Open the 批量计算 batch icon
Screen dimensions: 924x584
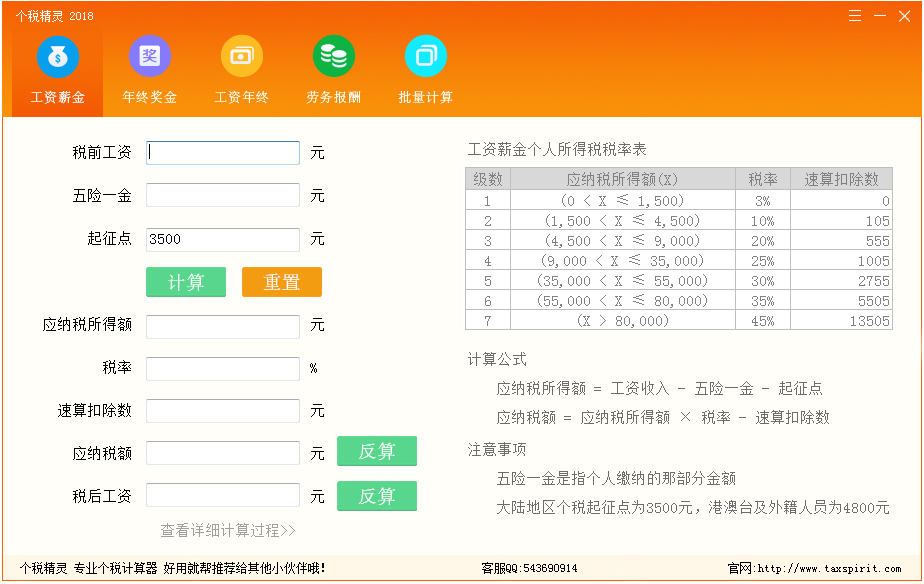[x=425, y=56]
